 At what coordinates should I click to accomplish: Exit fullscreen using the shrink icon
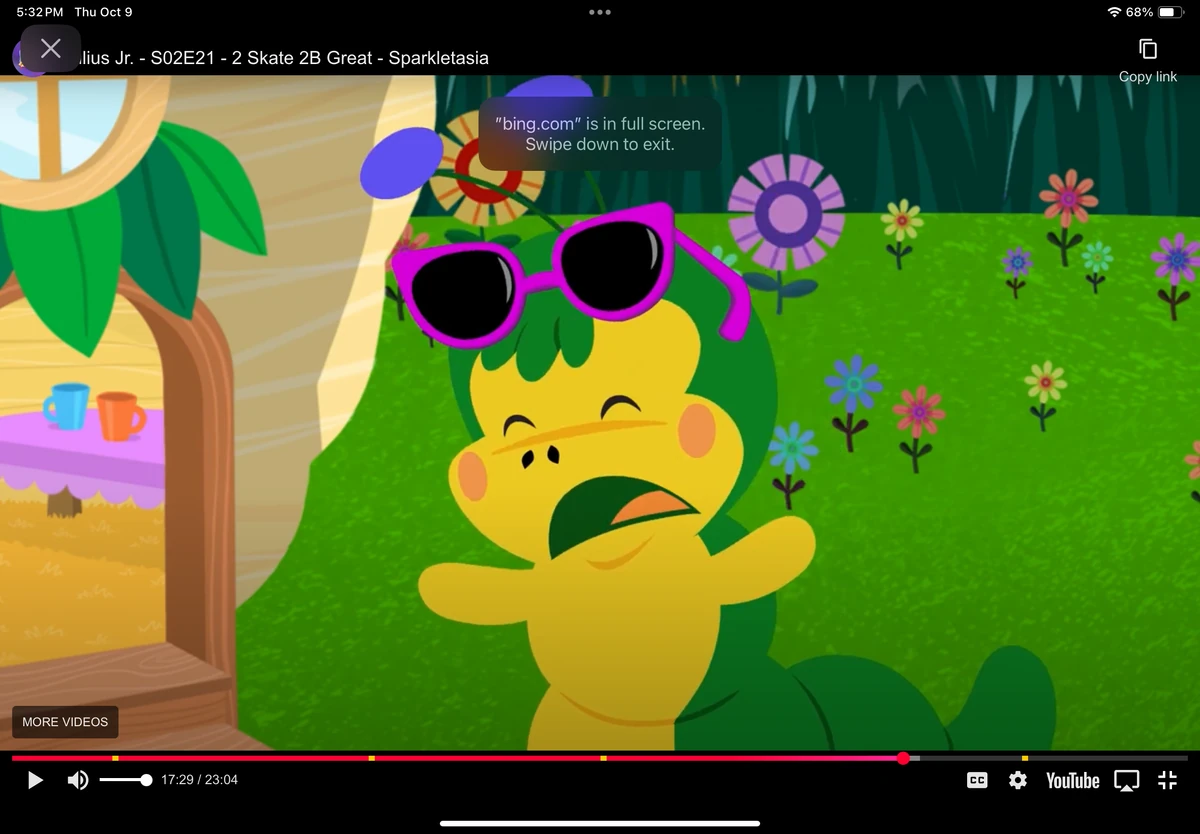click(x=1166, y=780)
